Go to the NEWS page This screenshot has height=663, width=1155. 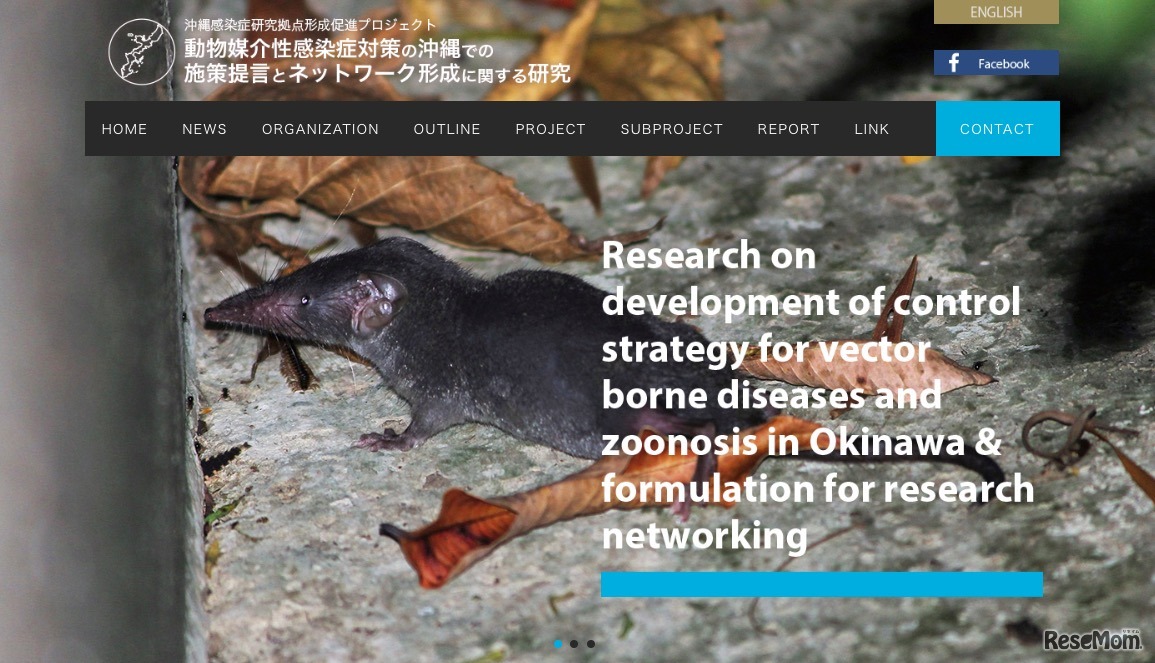tap(205, 129)
